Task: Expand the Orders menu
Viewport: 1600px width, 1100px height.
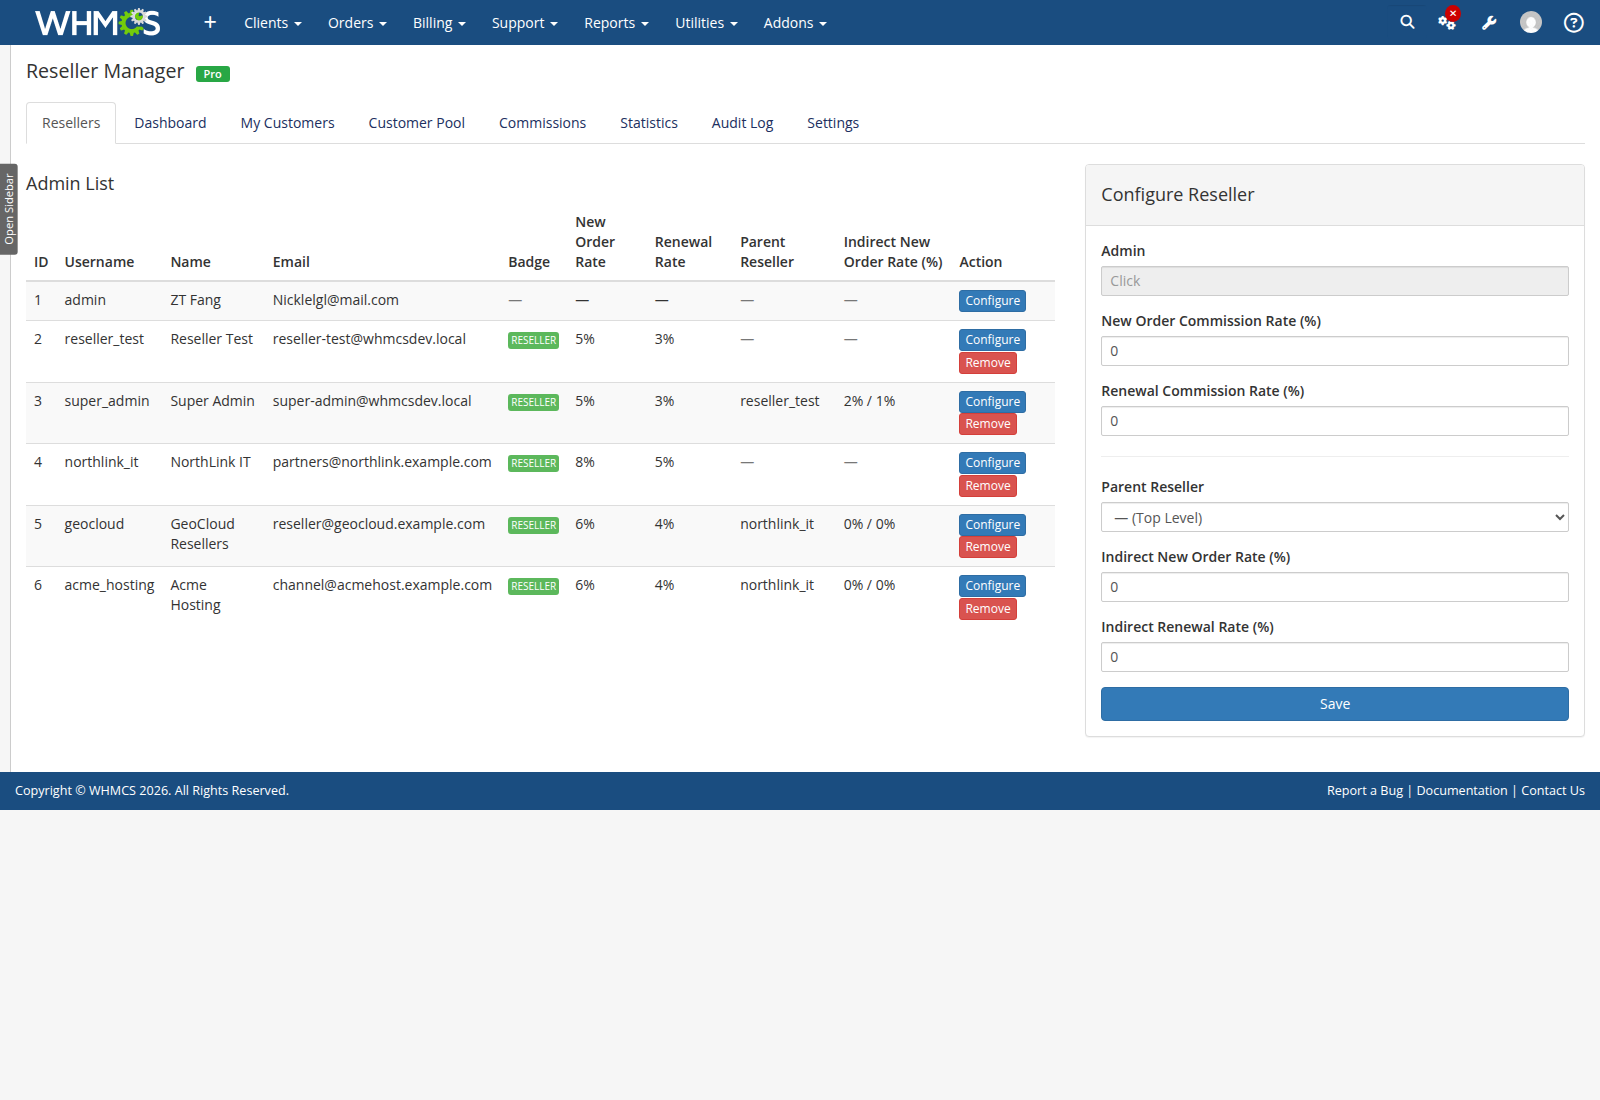Action: [x=357, y=23]
